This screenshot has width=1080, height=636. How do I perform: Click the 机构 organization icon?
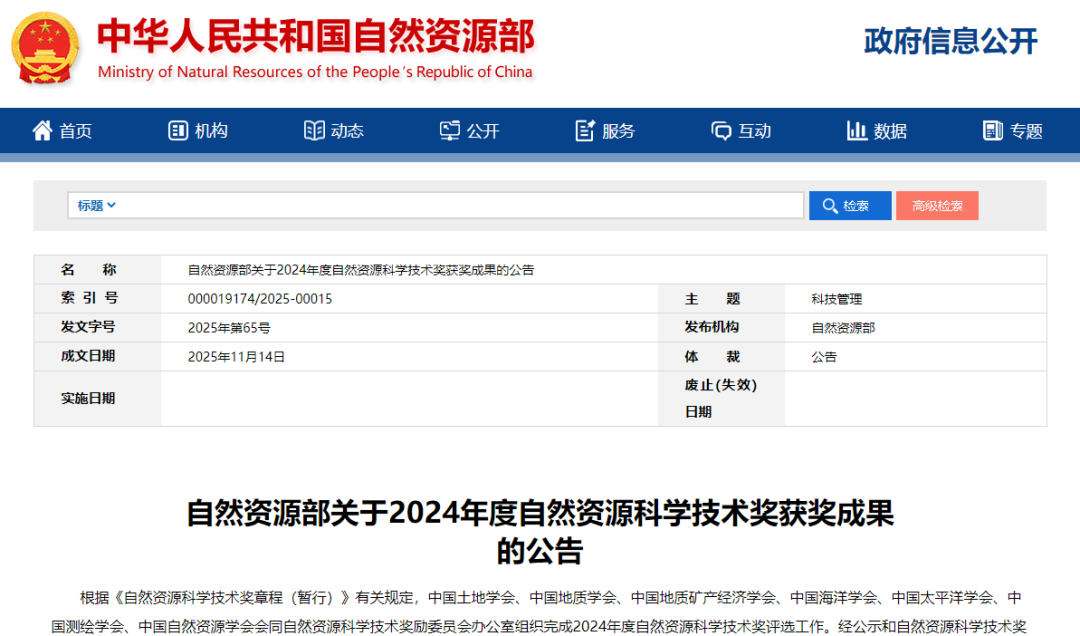tap(178, 131)
